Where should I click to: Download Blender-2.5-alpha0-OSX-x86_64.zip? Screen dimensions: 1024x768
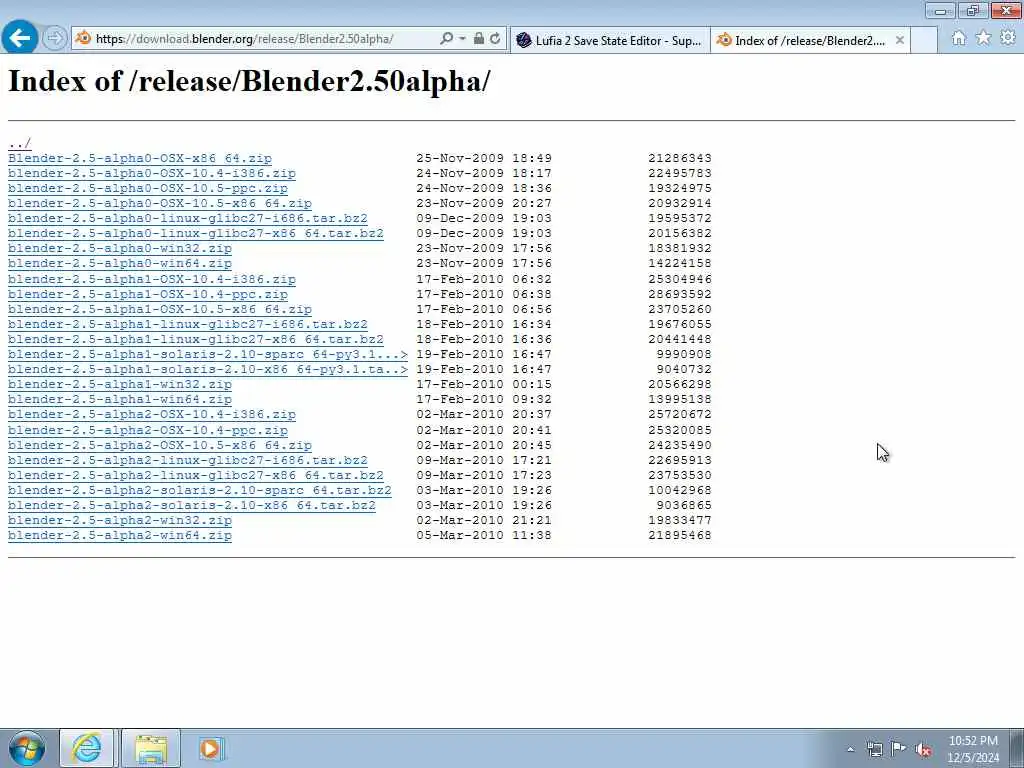click(140, 158)
